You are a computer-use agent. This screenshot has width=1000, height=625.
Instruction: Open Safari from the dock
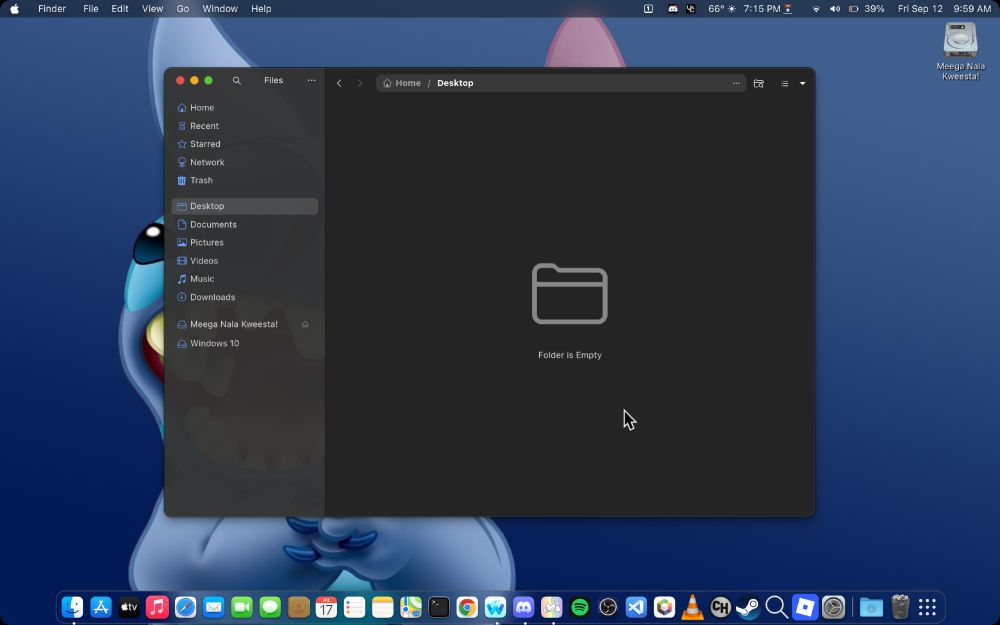(186, 607)
